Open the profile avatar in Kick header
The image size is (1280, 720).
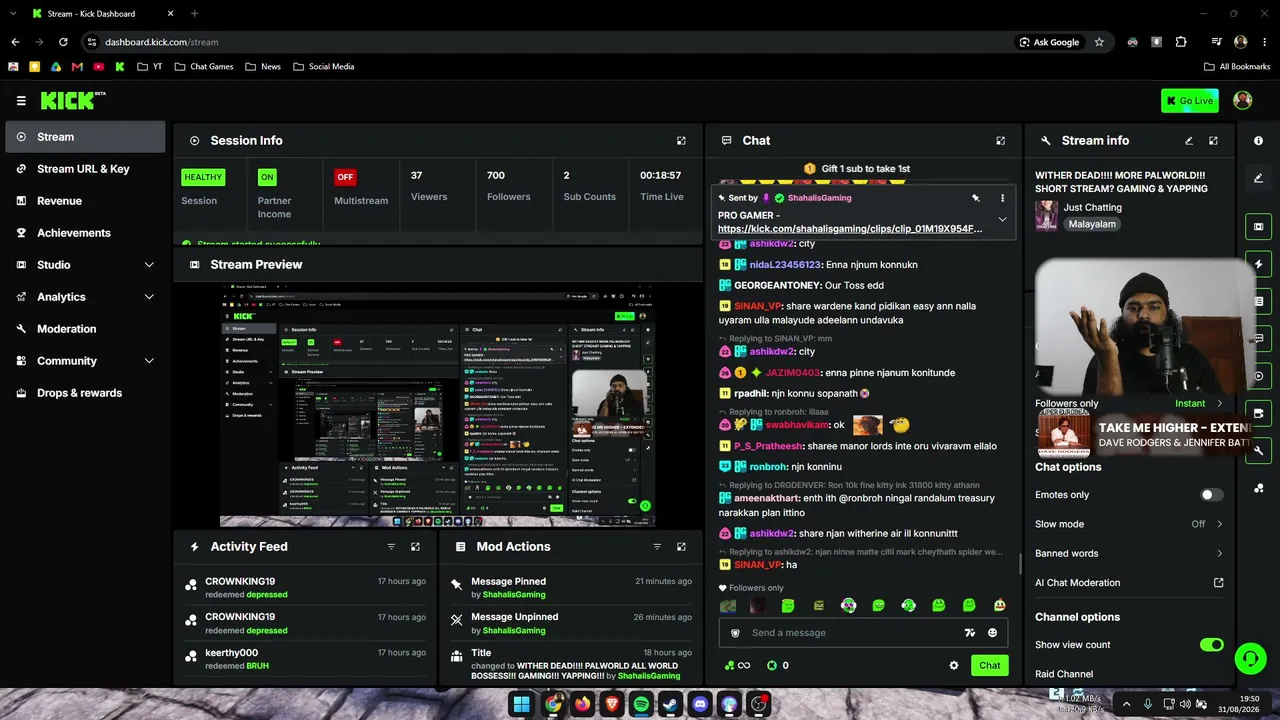[1243, 100]
